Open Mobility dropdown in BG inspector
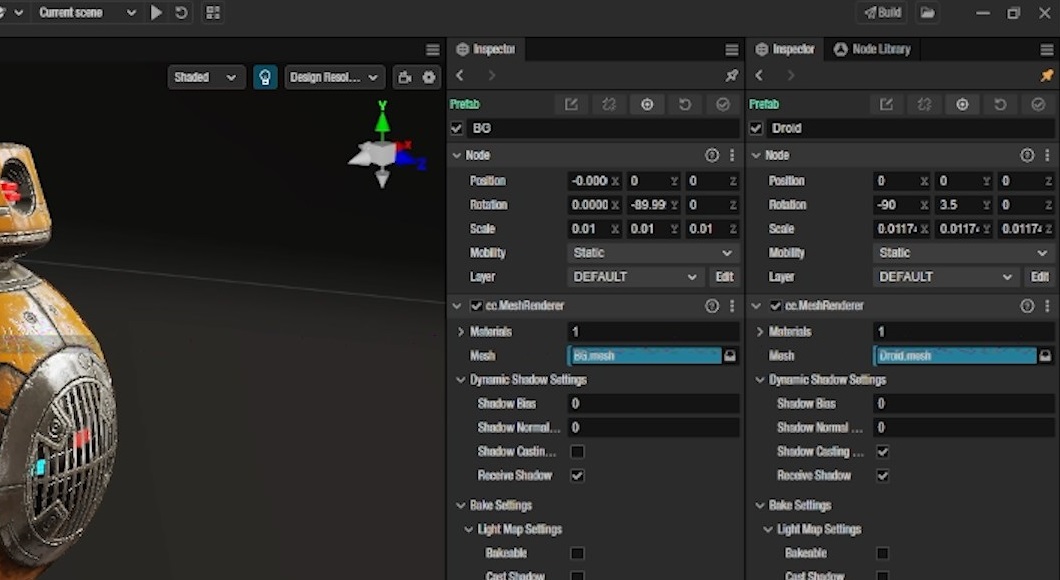1060x580 pixels. (653, 253)
